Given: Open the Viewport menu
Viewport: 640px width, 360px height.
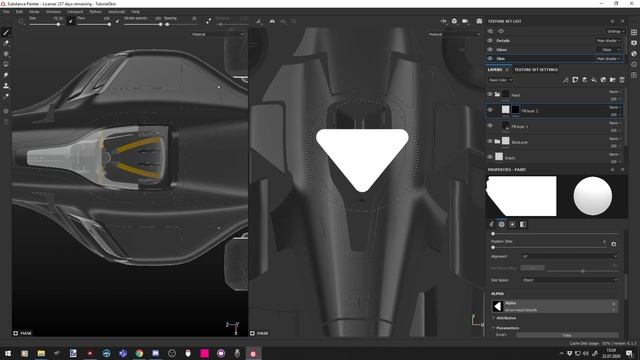Looking at the screenshot, I should [x=75, y=12].
